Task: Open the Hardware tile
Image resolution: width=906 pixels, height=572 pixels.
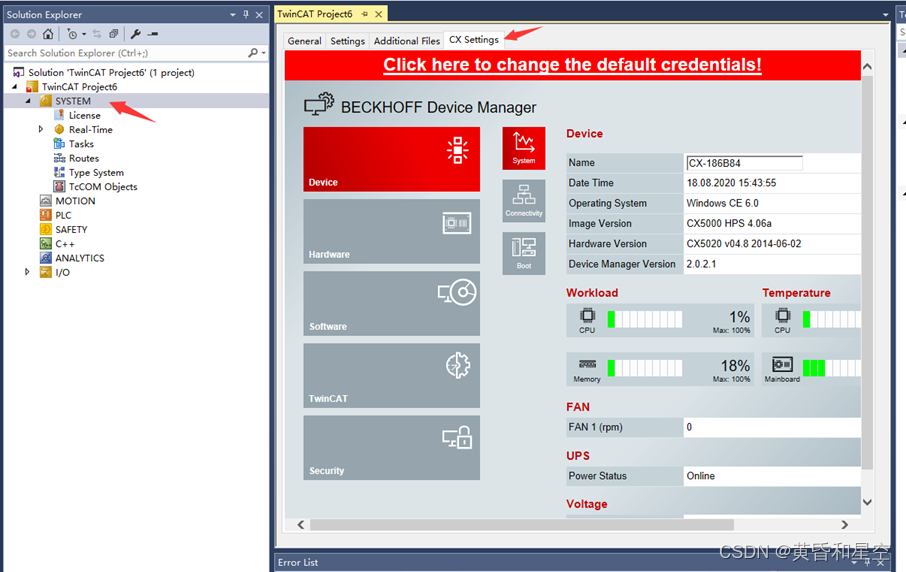Action: 392,232
